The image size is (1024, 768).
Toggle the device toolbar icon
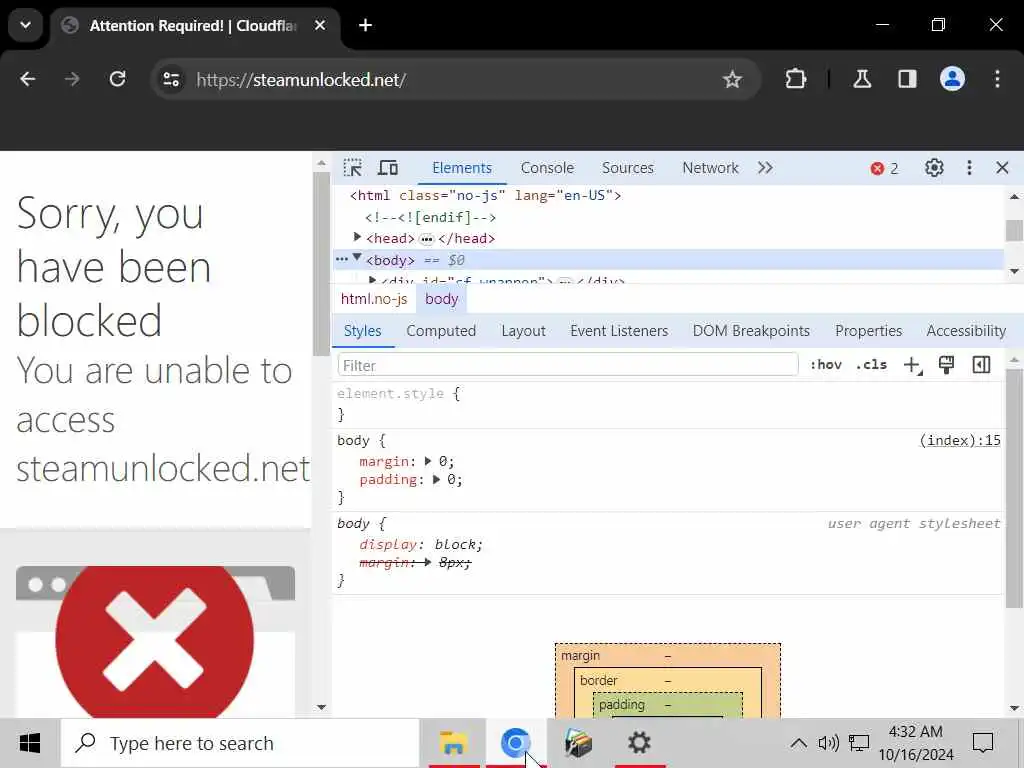coord(388,168)
